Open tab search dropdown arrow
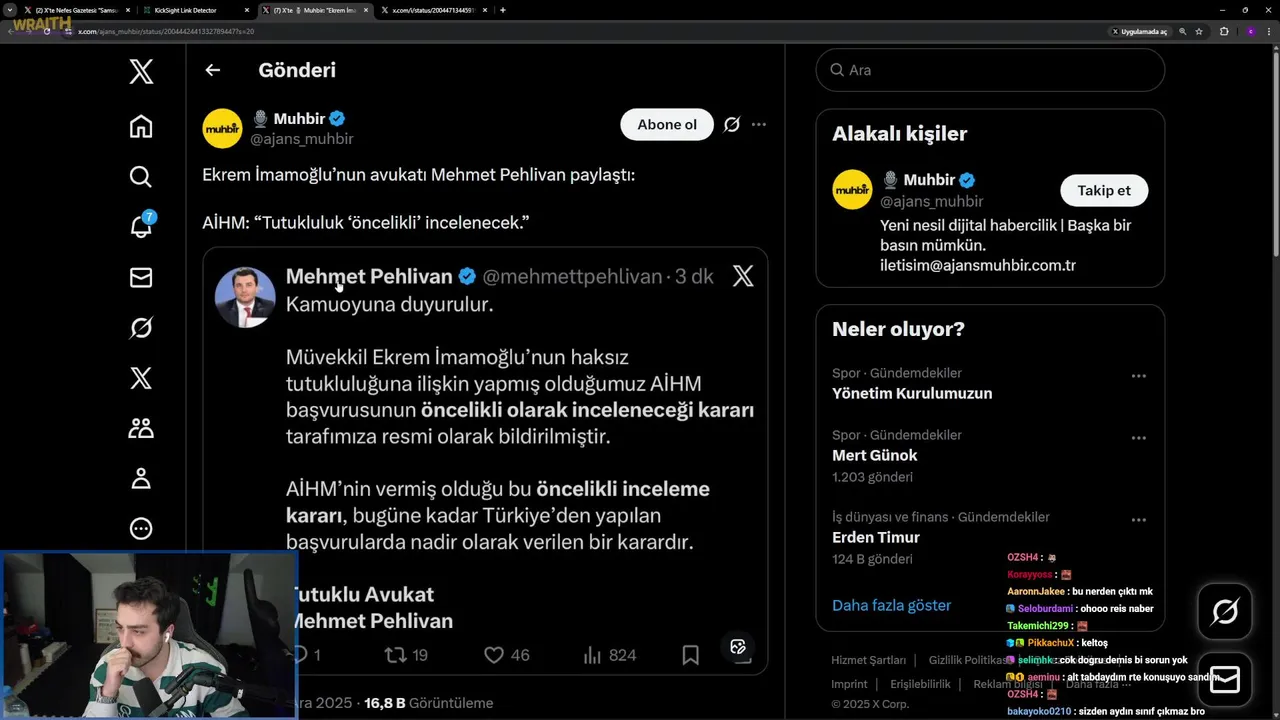This screenshot has height=720, width=1280. pyautogui.click(x=9, y=10)
